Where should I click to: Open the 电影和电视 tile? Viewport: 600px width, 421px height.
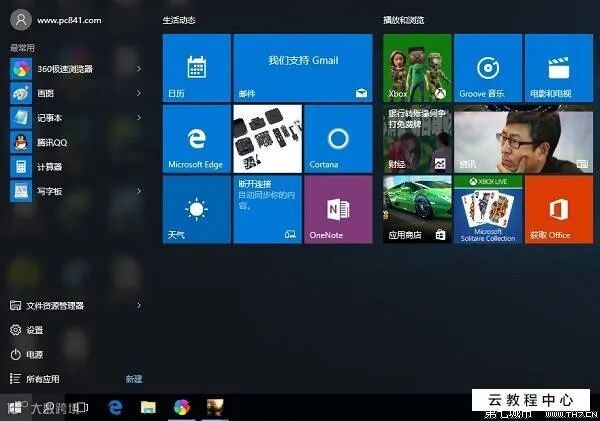(559, 68)
